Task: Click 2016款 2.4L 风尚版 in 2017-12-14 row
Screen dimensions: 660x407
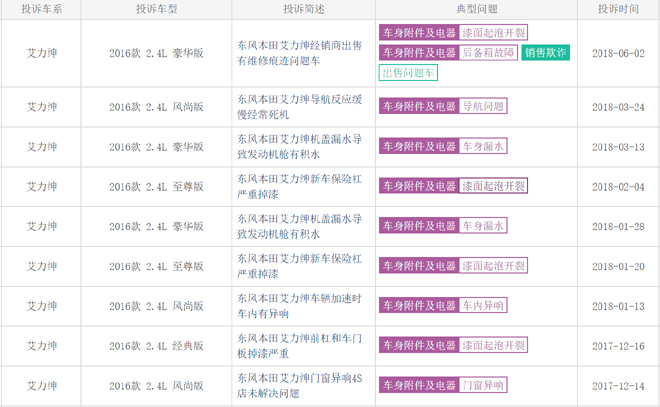Action: point(156,386)
